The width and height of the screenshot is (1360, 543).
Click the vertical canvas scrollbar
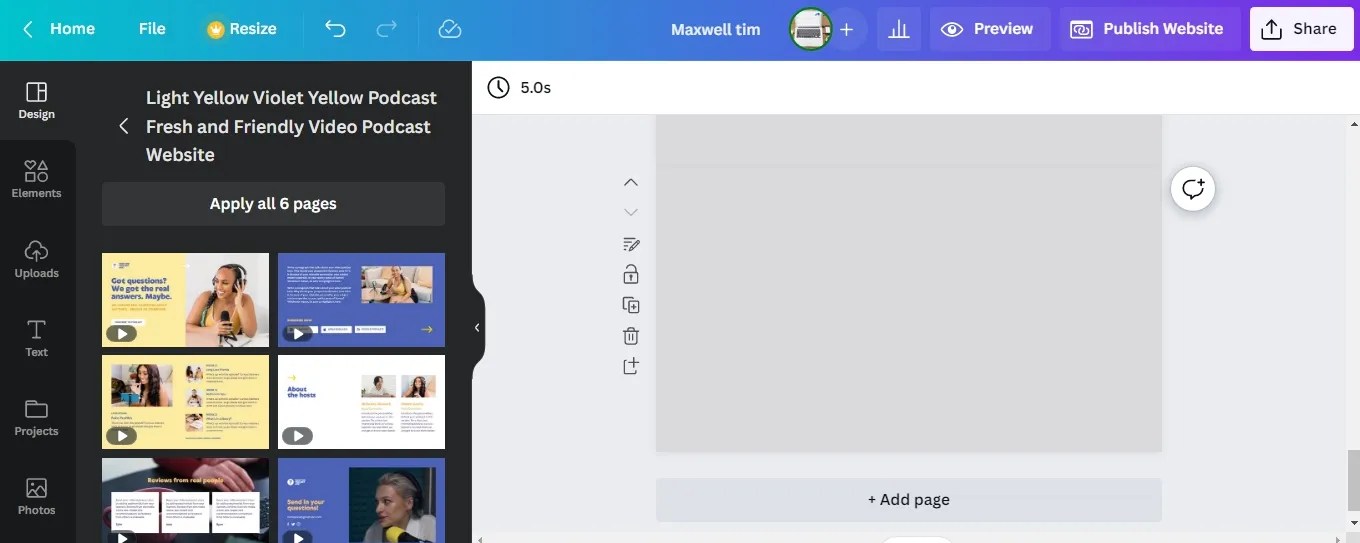pos(1354,480)
